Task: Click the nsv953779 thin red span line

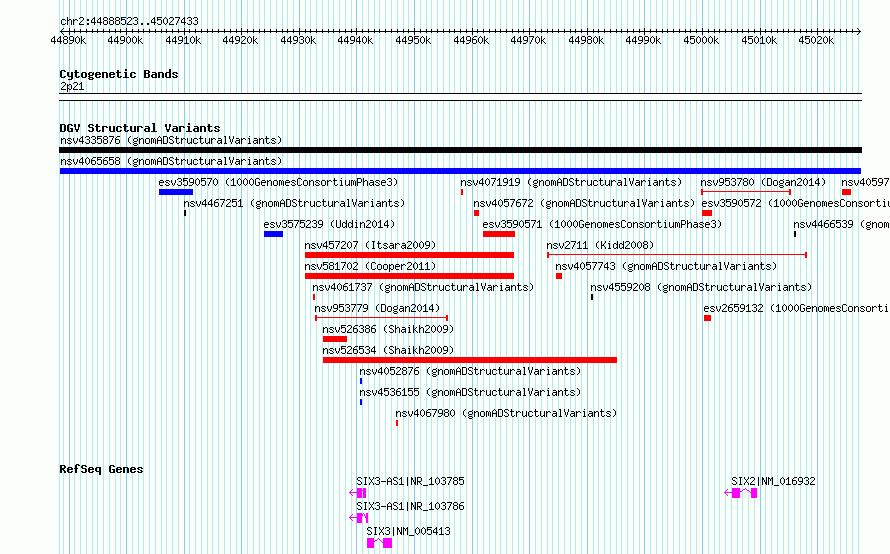Action: pos(381,318)
